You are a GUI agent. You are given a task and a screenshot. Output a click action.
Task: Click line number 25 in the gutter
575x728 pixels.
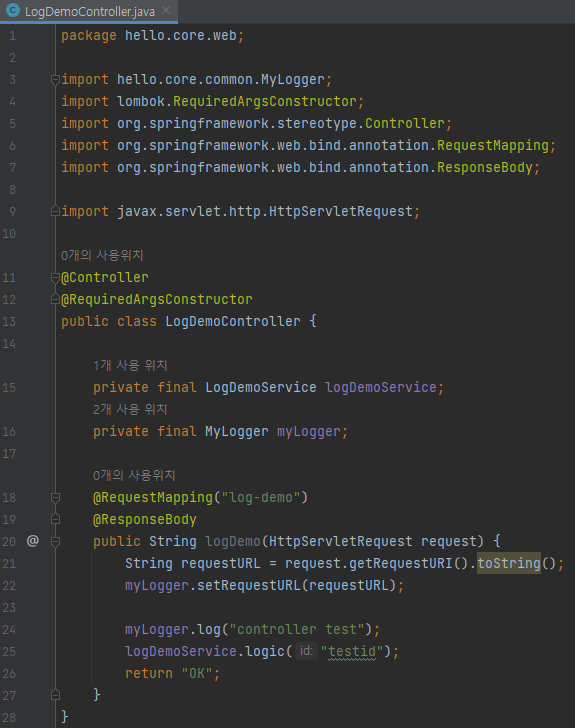(9, 652)
